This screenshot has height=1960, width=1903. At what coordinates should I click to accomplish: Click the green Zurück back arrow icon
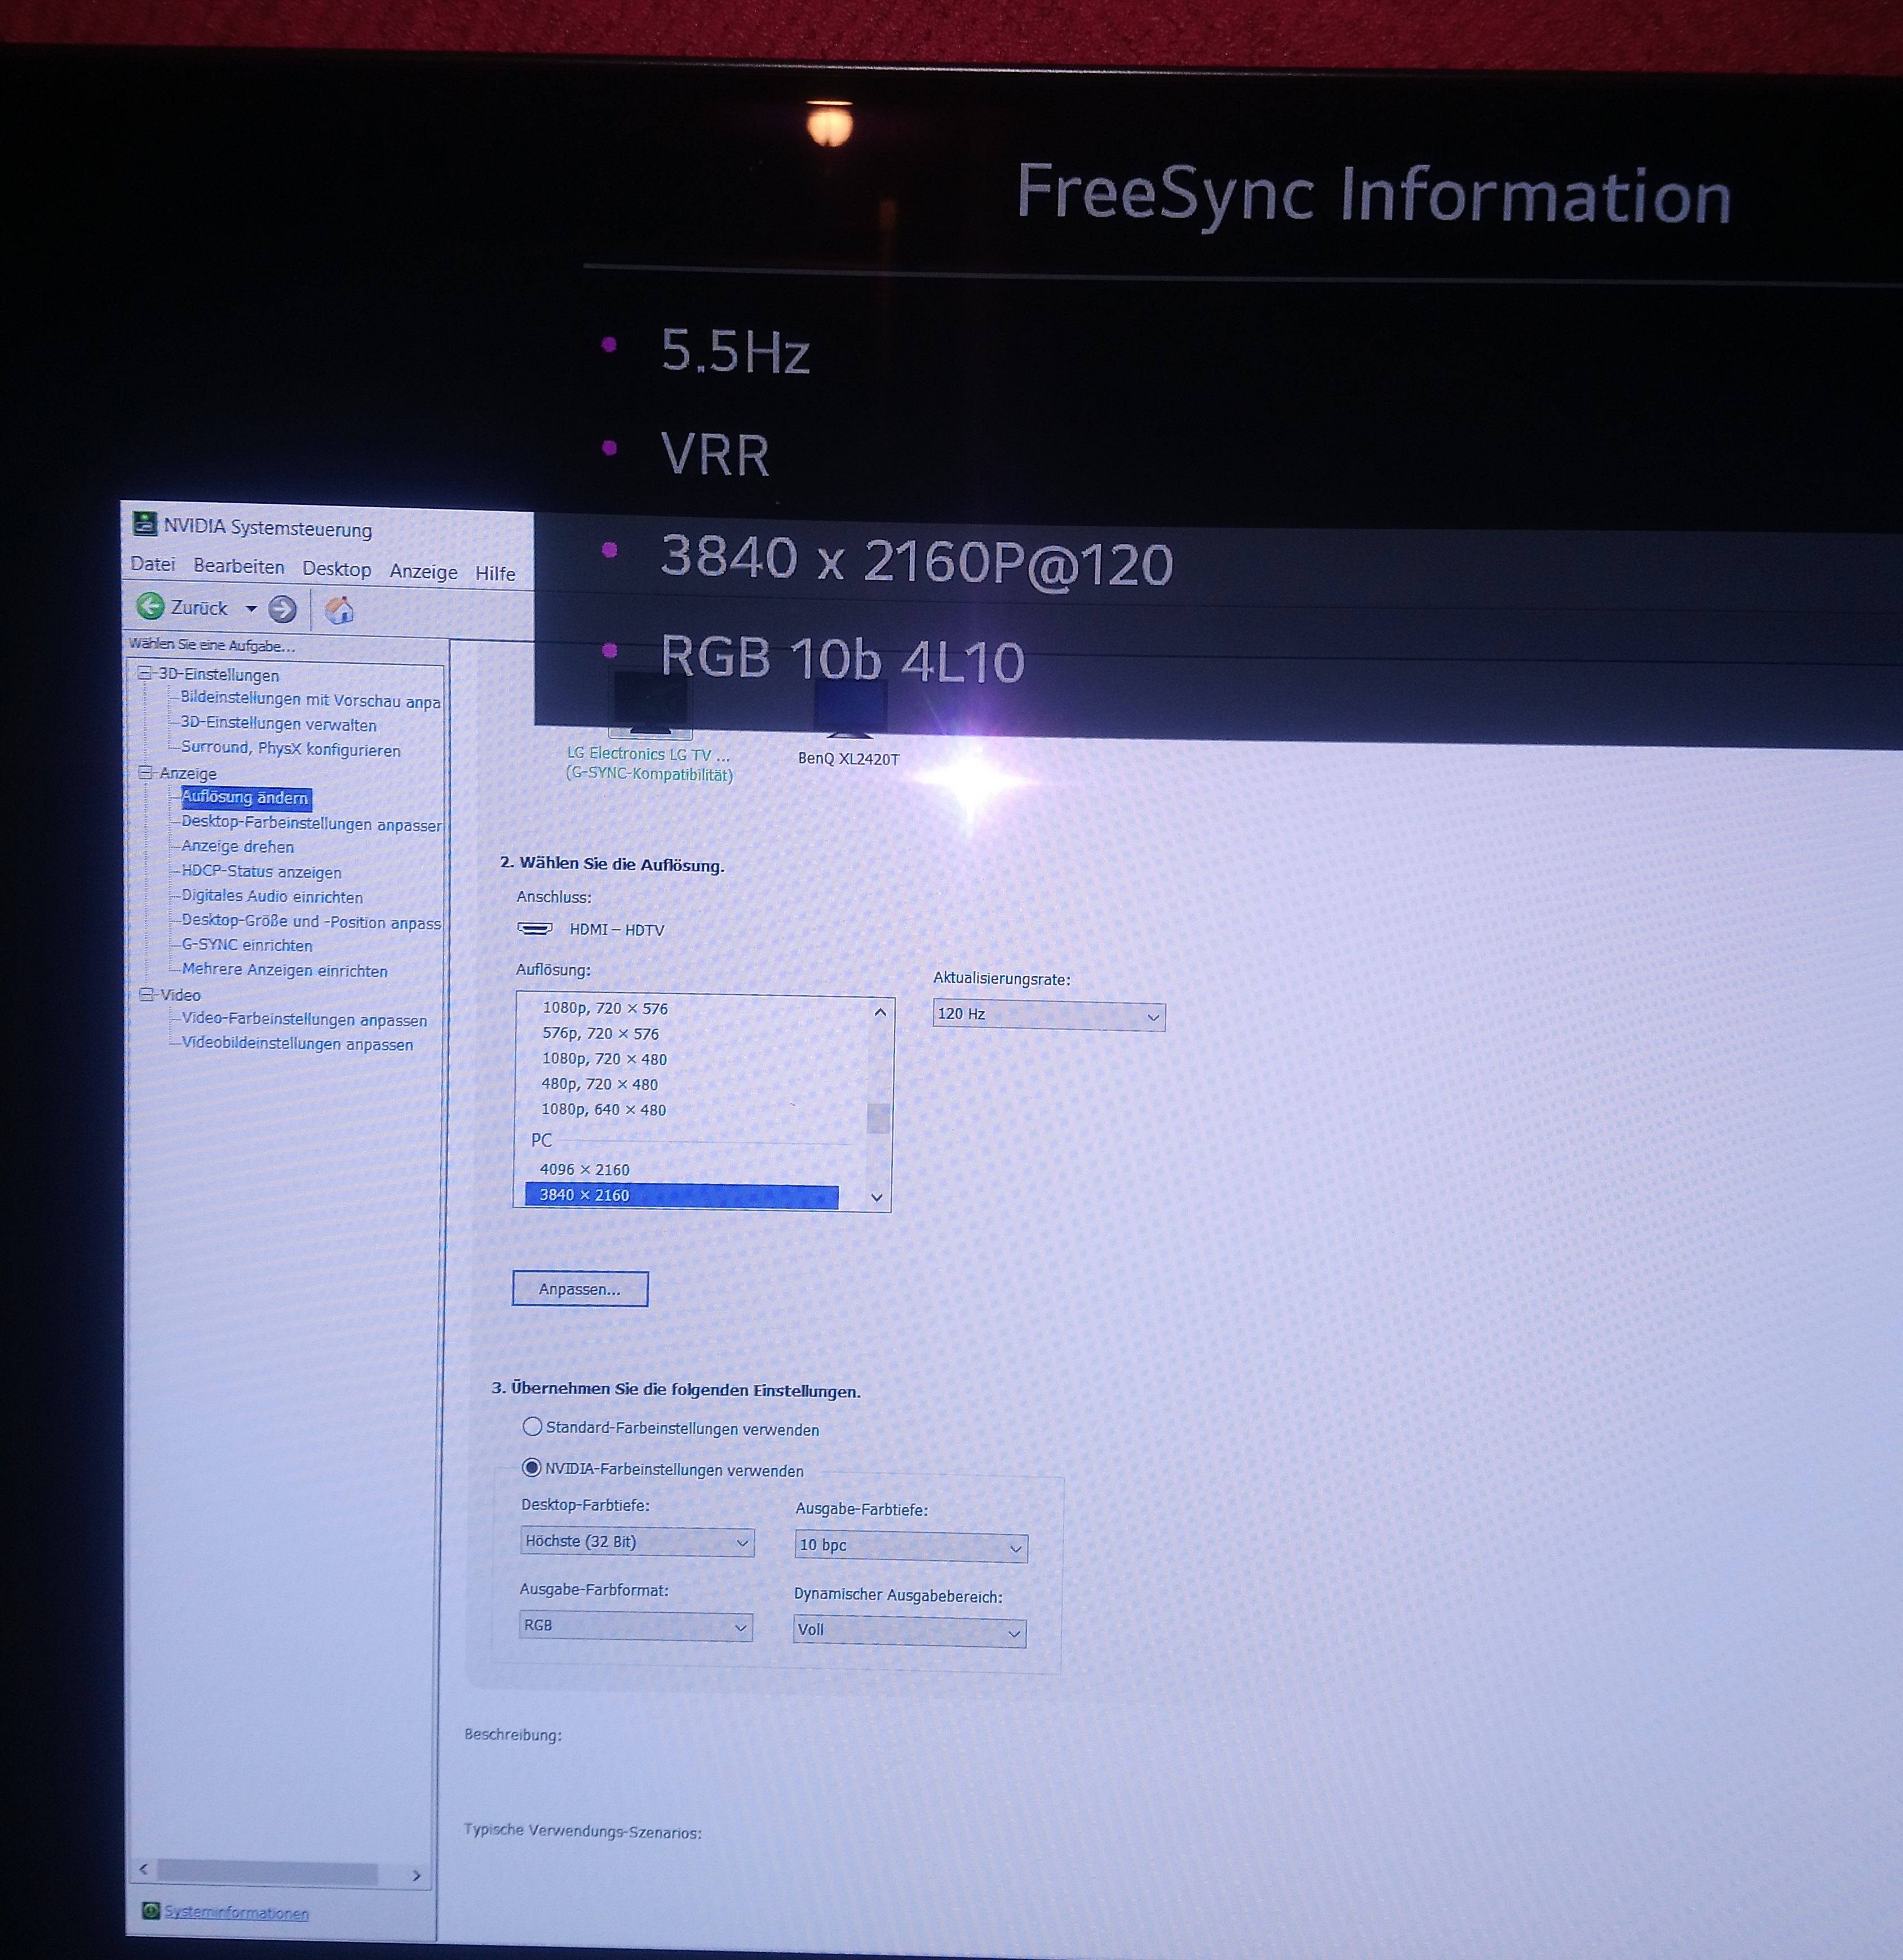pos(150,606)
